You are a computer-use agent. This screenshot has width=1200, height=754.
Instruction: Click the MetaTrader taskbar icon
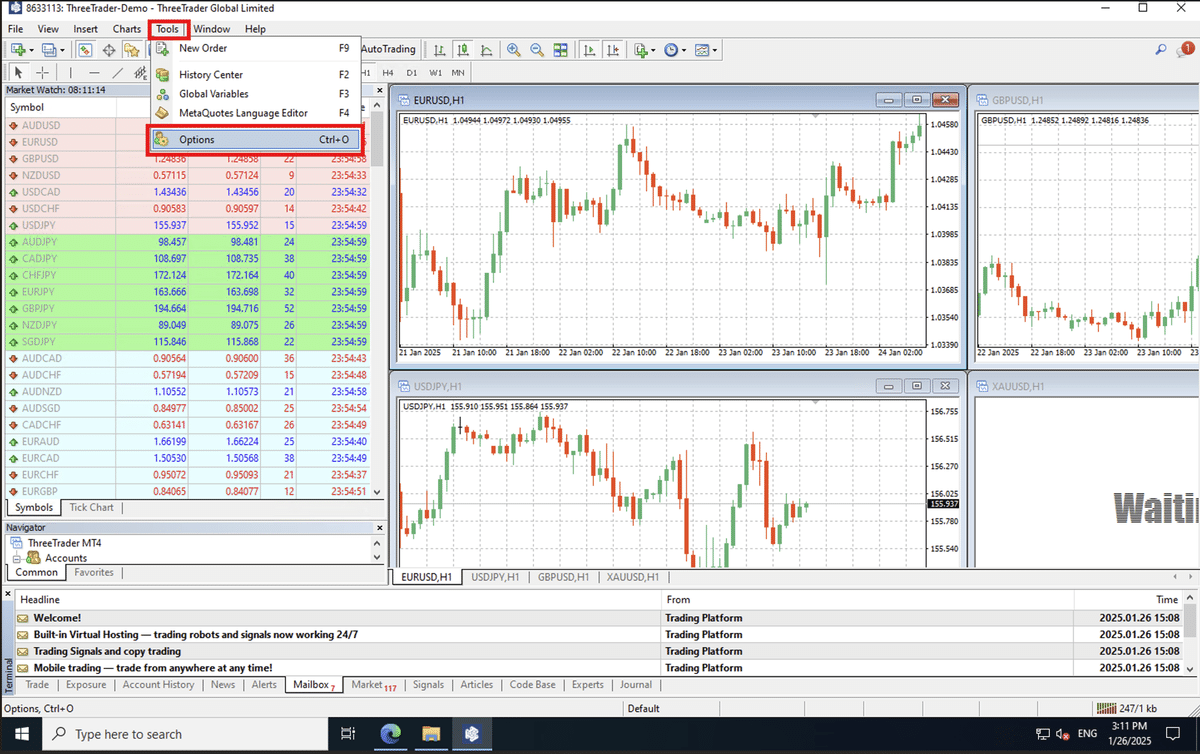point(471,734)
